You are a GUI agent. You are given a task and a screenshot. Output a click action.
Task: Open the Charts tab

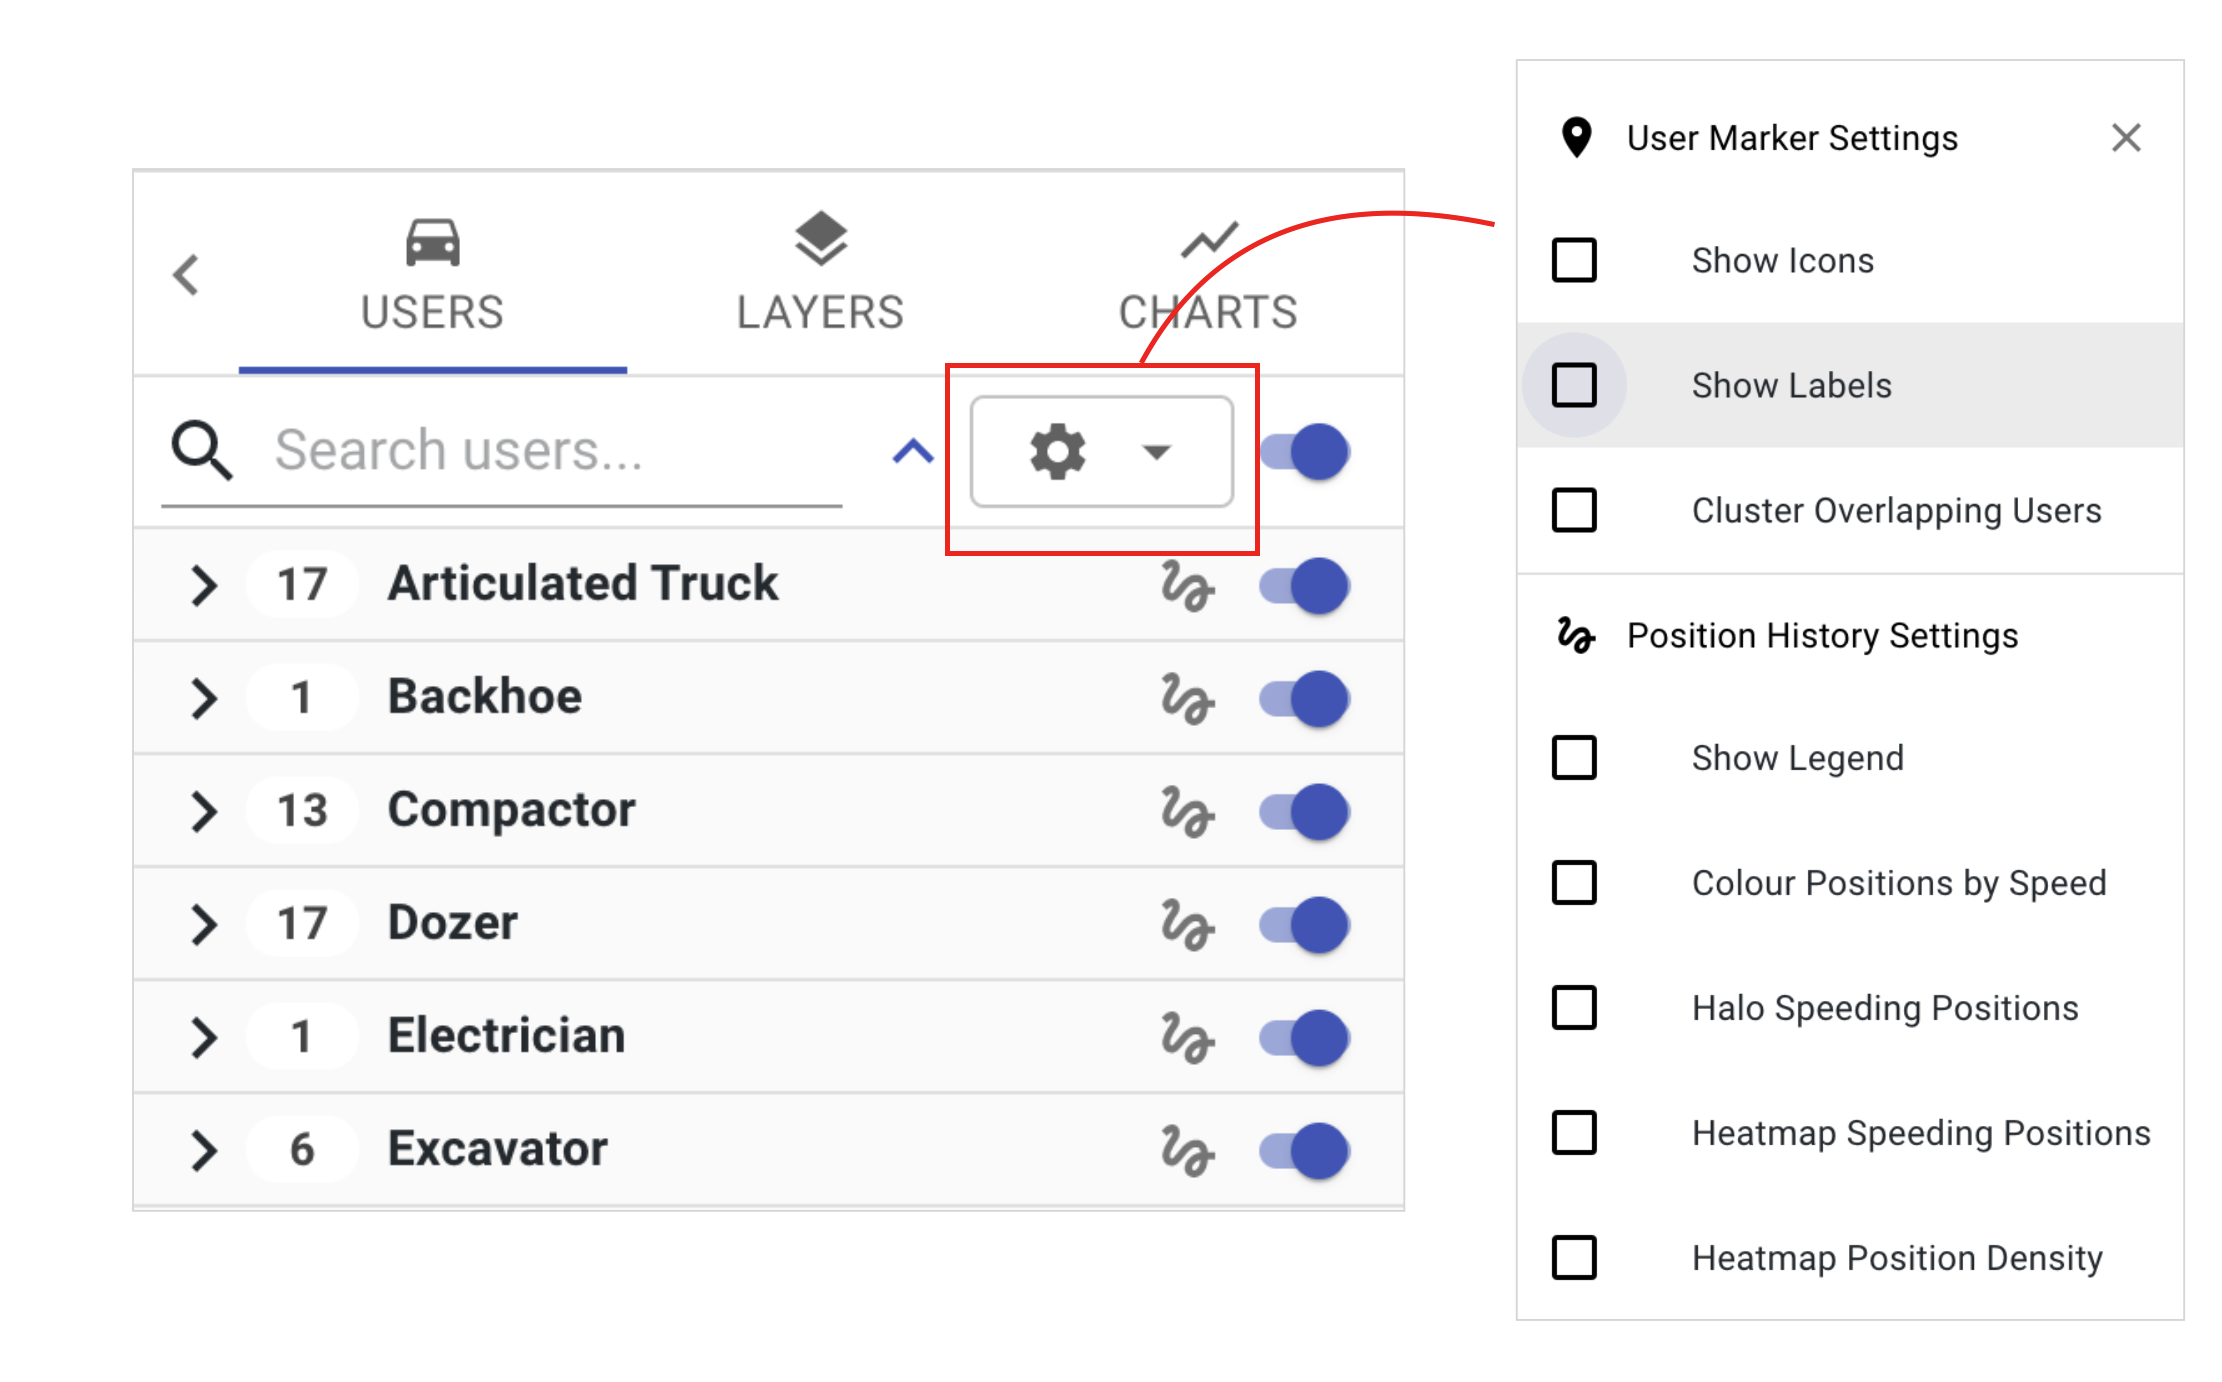pos(1207,275)
